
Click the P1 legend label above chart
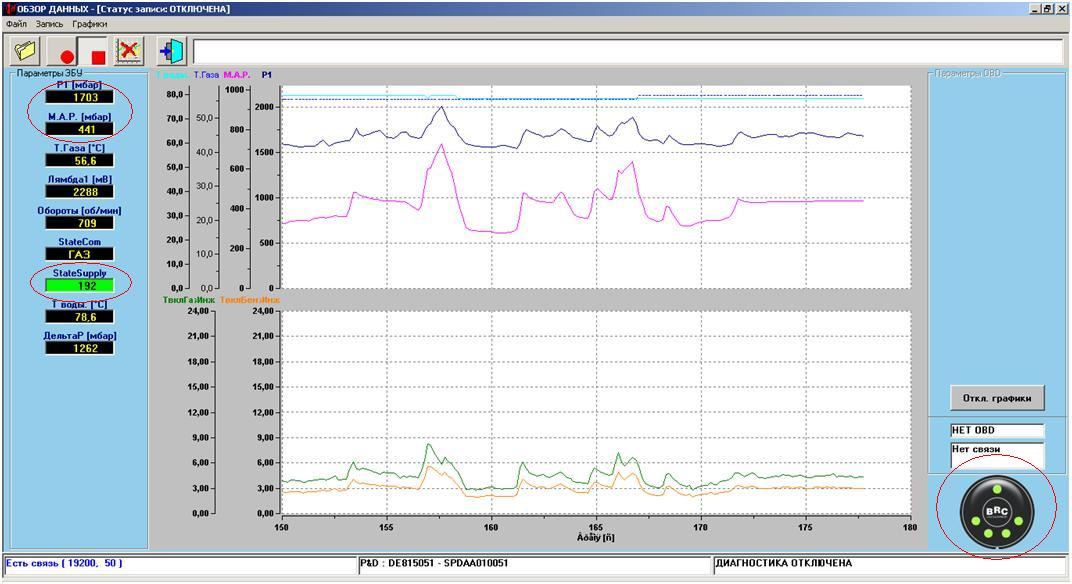pos(267,75)
